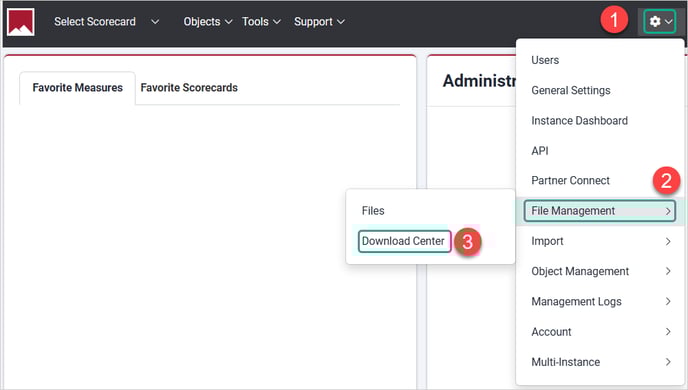Screen dimensions: 688x390
Task: Go to General Settings
Action: coord(571,90)
